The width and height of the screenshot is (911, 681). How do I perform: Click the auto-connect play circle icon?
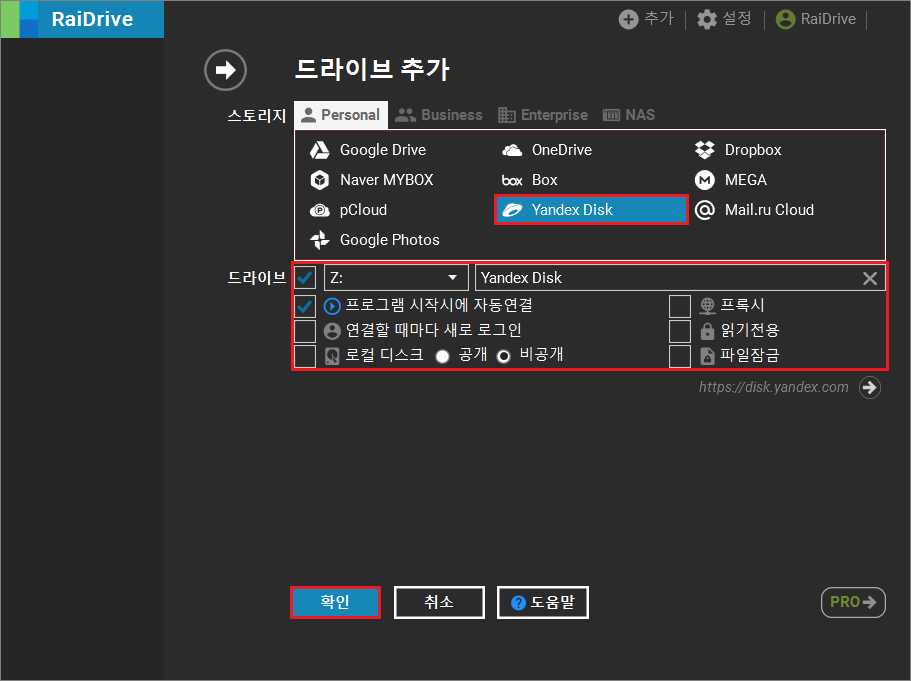tap(332, 306)
